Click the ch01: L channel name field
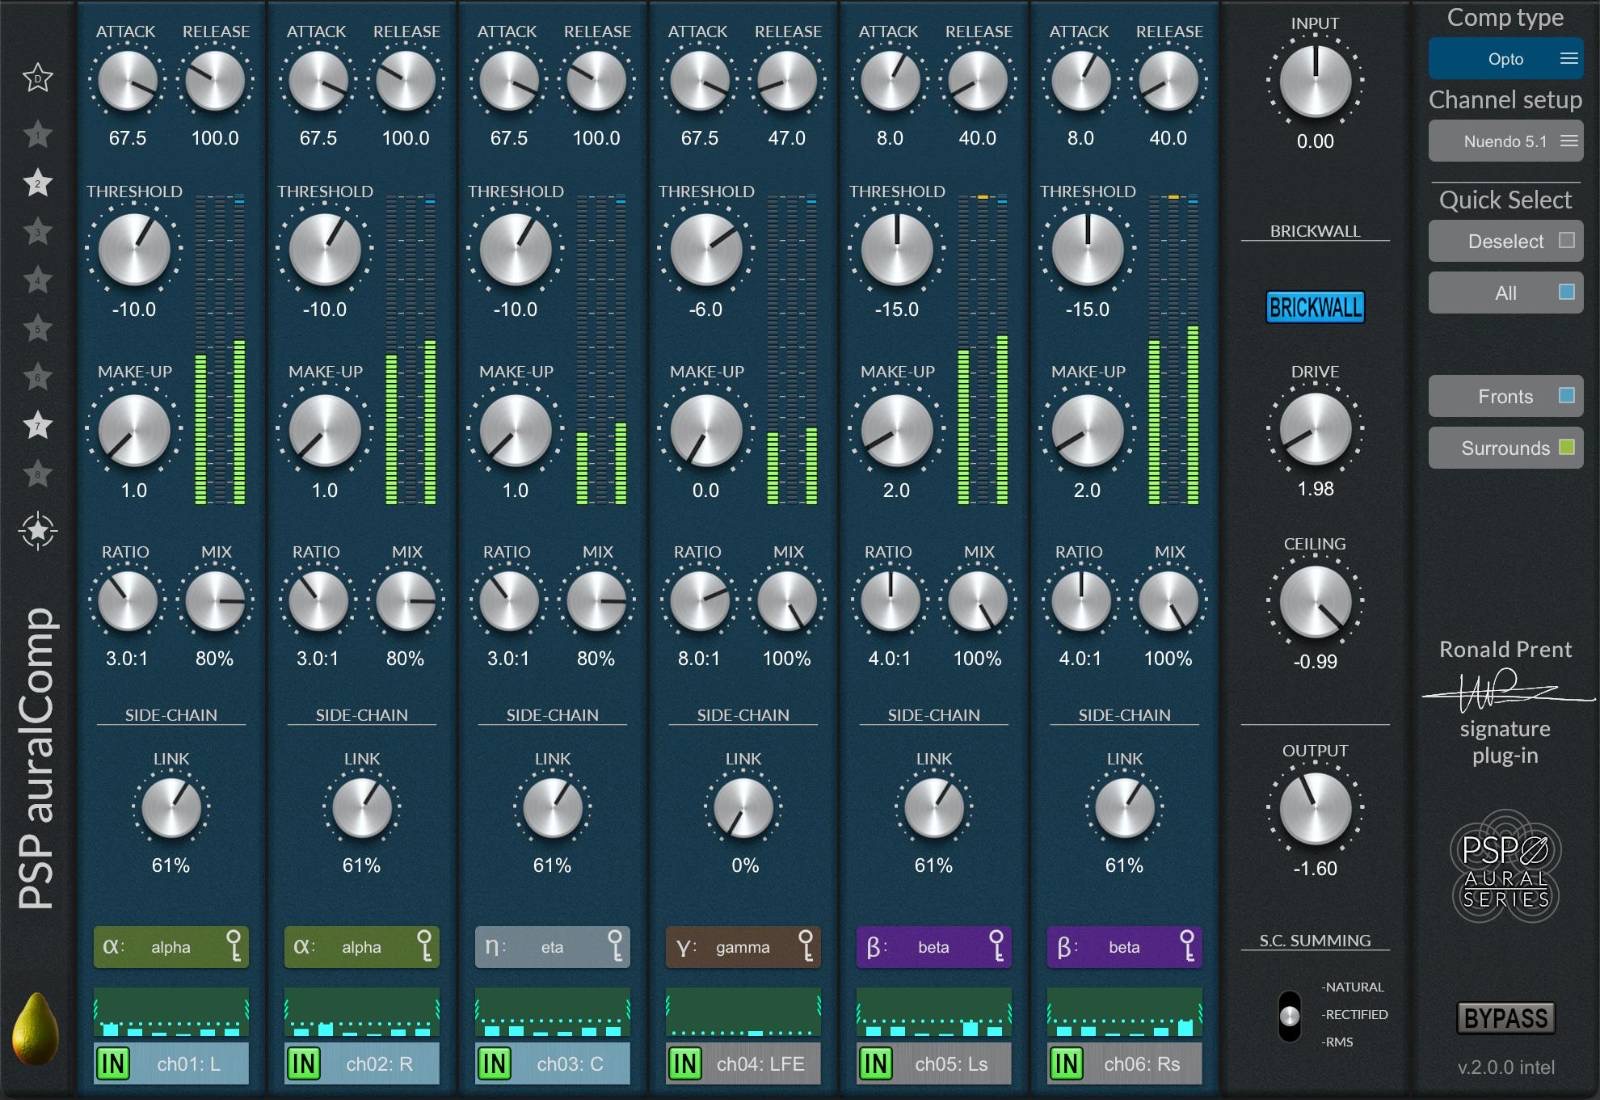Screen dimensions: 1600x1100 190,1064
